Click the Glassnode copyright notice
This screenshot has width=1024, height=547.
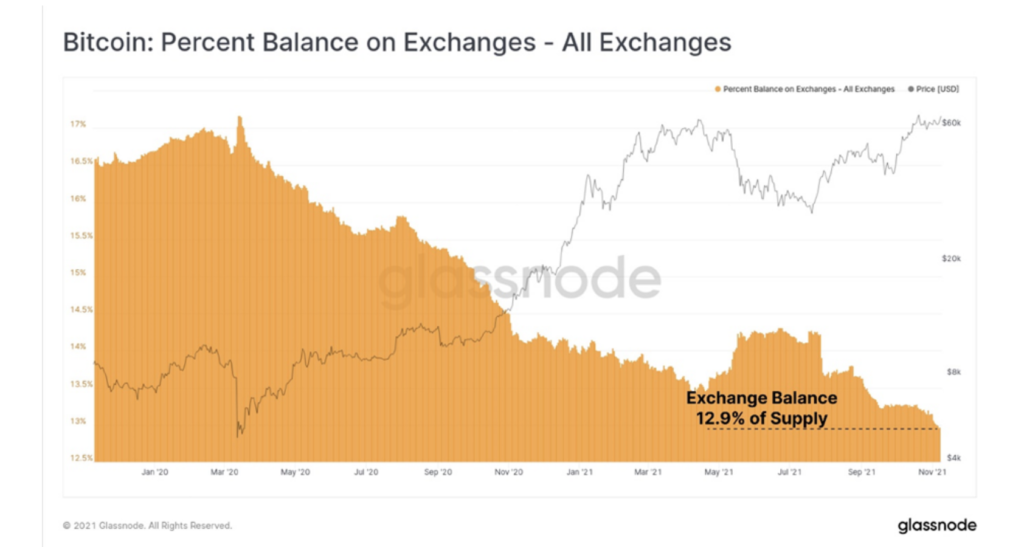pos(146,525)
